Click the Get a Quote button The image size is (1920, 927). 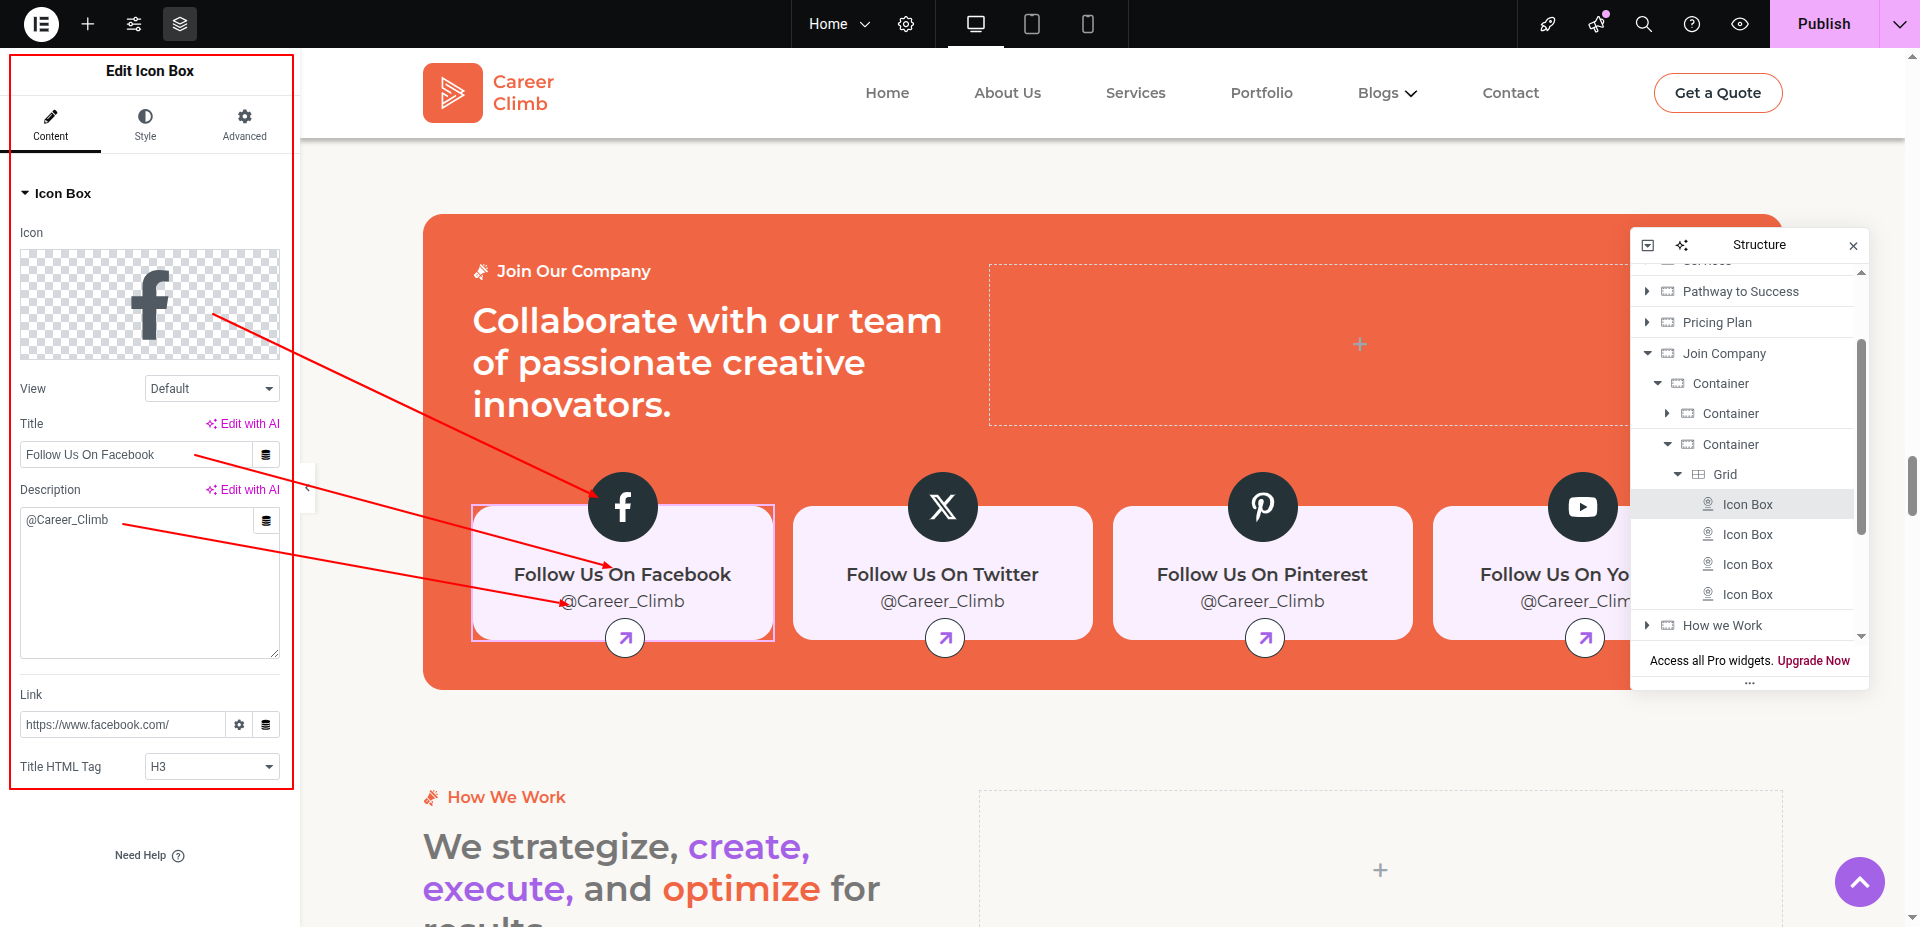pyautogui.click(x=1717, y=93)
